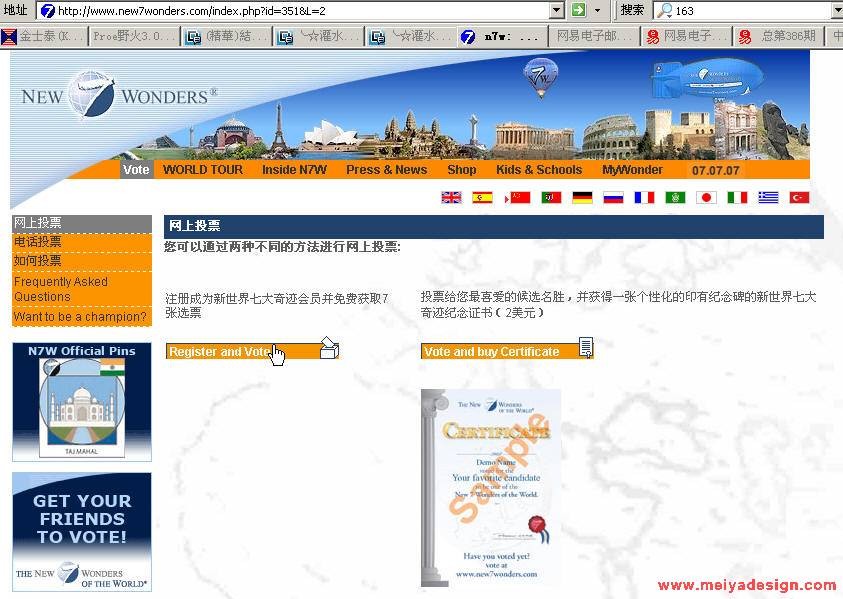The height and width of the screenshot is (599, 843).
Task: Open 网上投票 in the sidebar
Action: point(82,223)
